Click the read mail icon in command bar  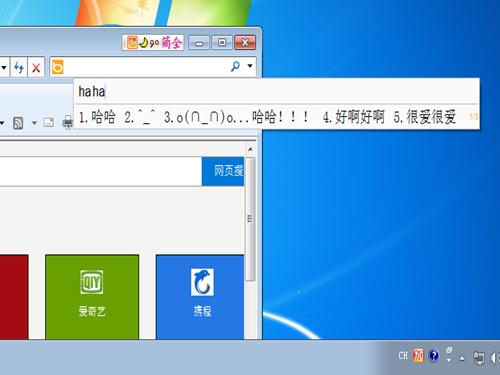[49, 123]
